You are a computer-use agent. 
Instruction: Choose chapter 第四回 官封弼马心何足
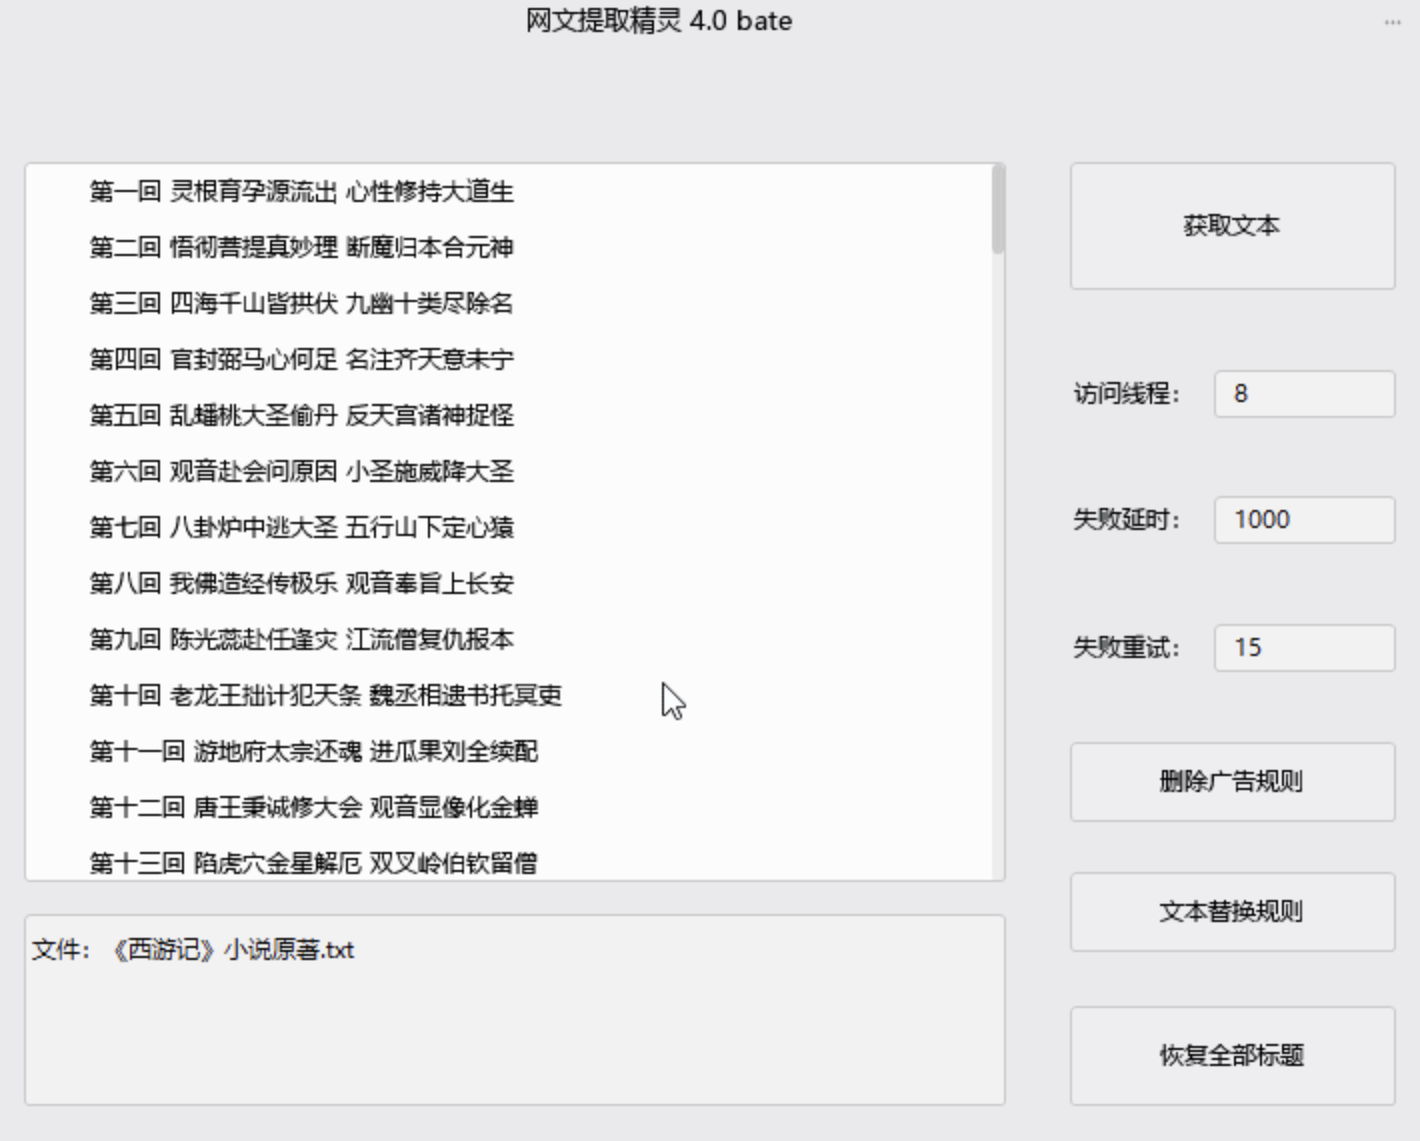click(301, 360)
